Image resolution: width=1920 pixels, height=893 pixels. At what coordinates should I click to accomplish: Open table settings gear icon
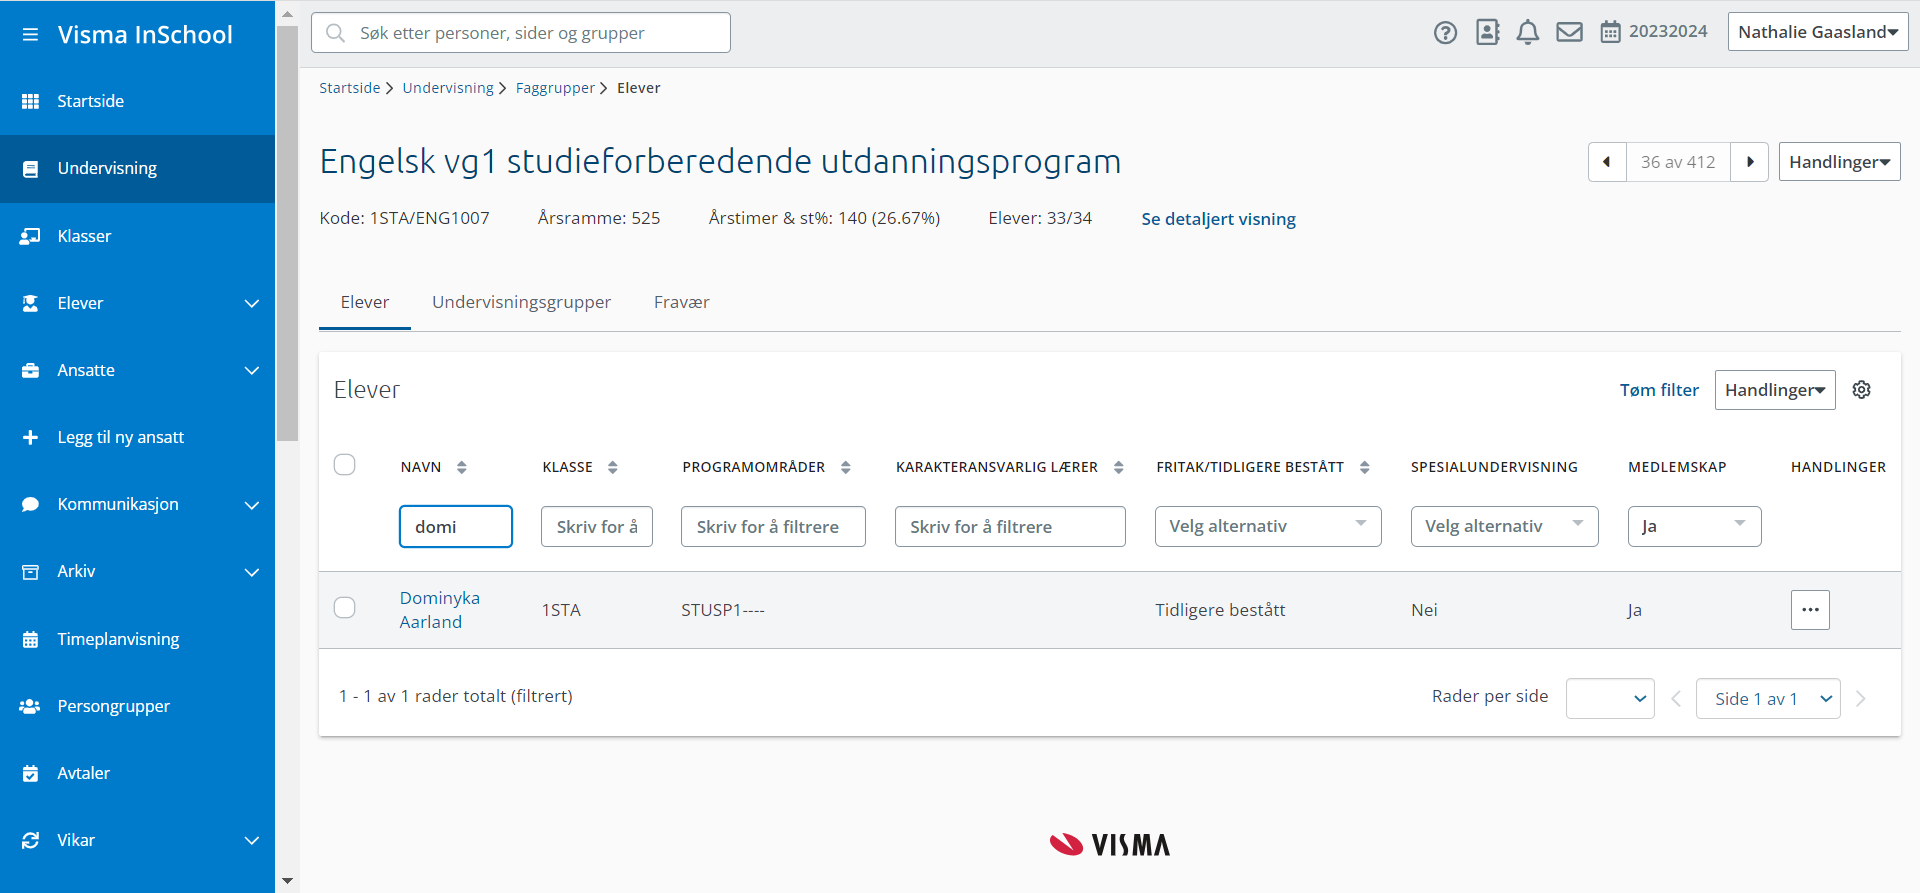coord(1861,390)
